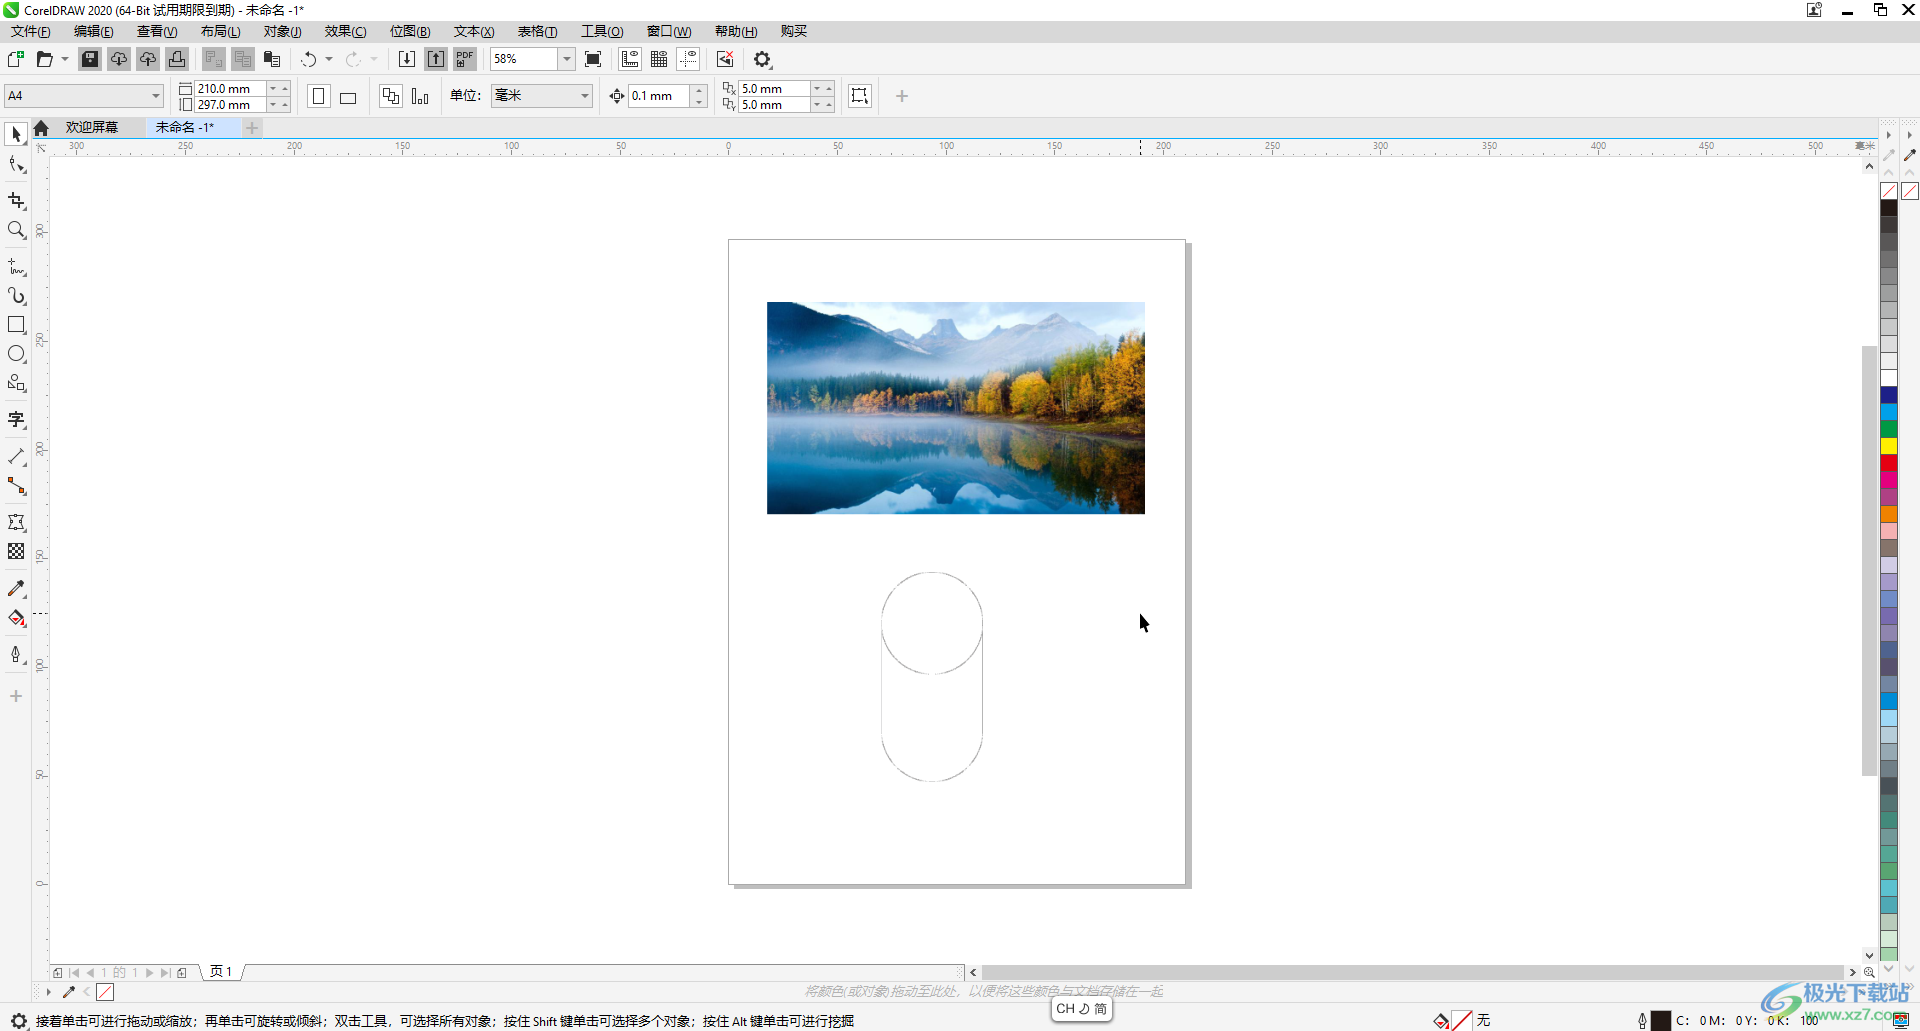Click the home icon beside tabs
The image size is (1920, 1031).
[41, 128]
